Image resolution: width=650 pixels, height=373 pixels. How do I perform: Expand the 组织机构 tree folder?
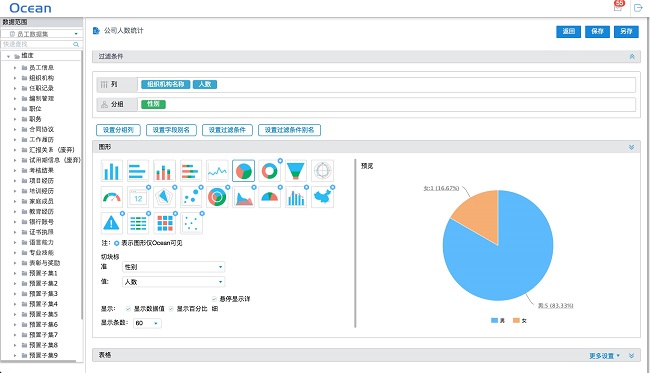[15, 78]
